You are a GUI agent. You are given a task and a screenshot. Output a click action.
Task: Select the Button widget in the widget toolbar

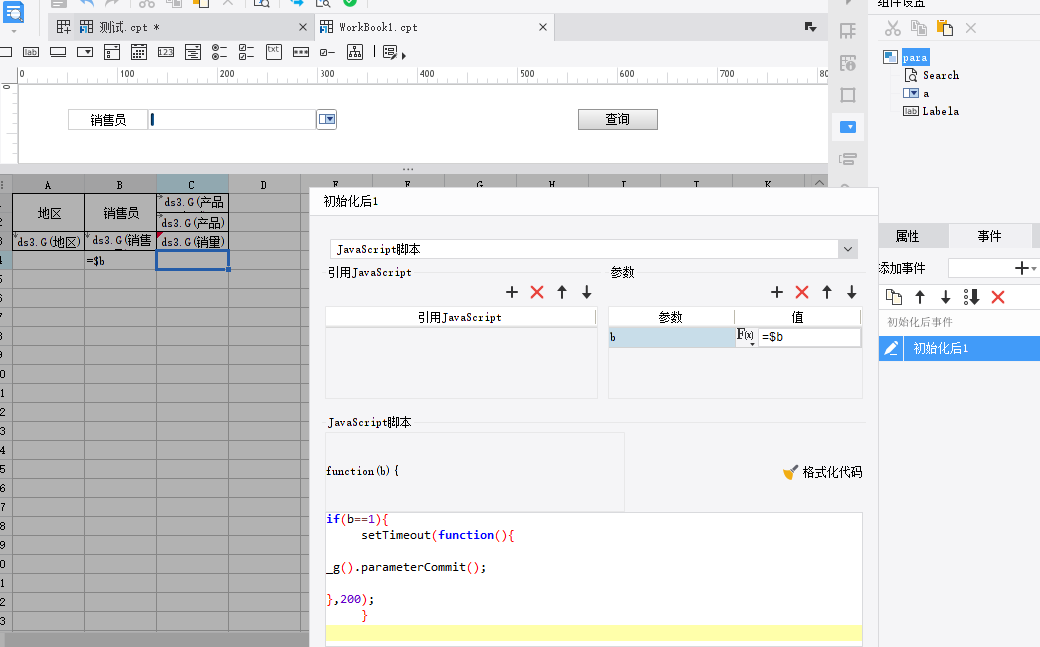(58, 52)
